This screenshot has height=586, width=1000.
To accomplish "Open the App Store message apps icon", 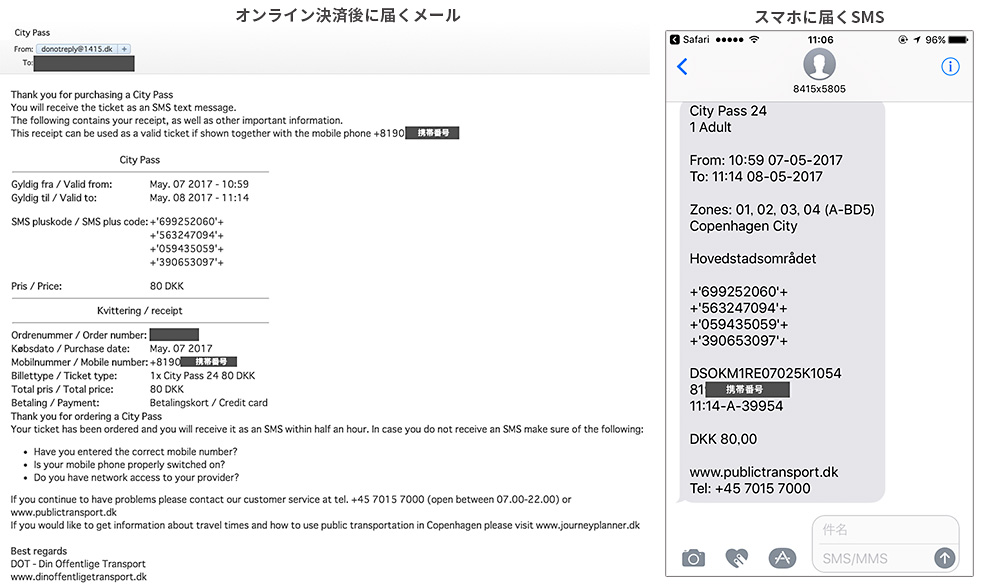I will pos(782,558).
